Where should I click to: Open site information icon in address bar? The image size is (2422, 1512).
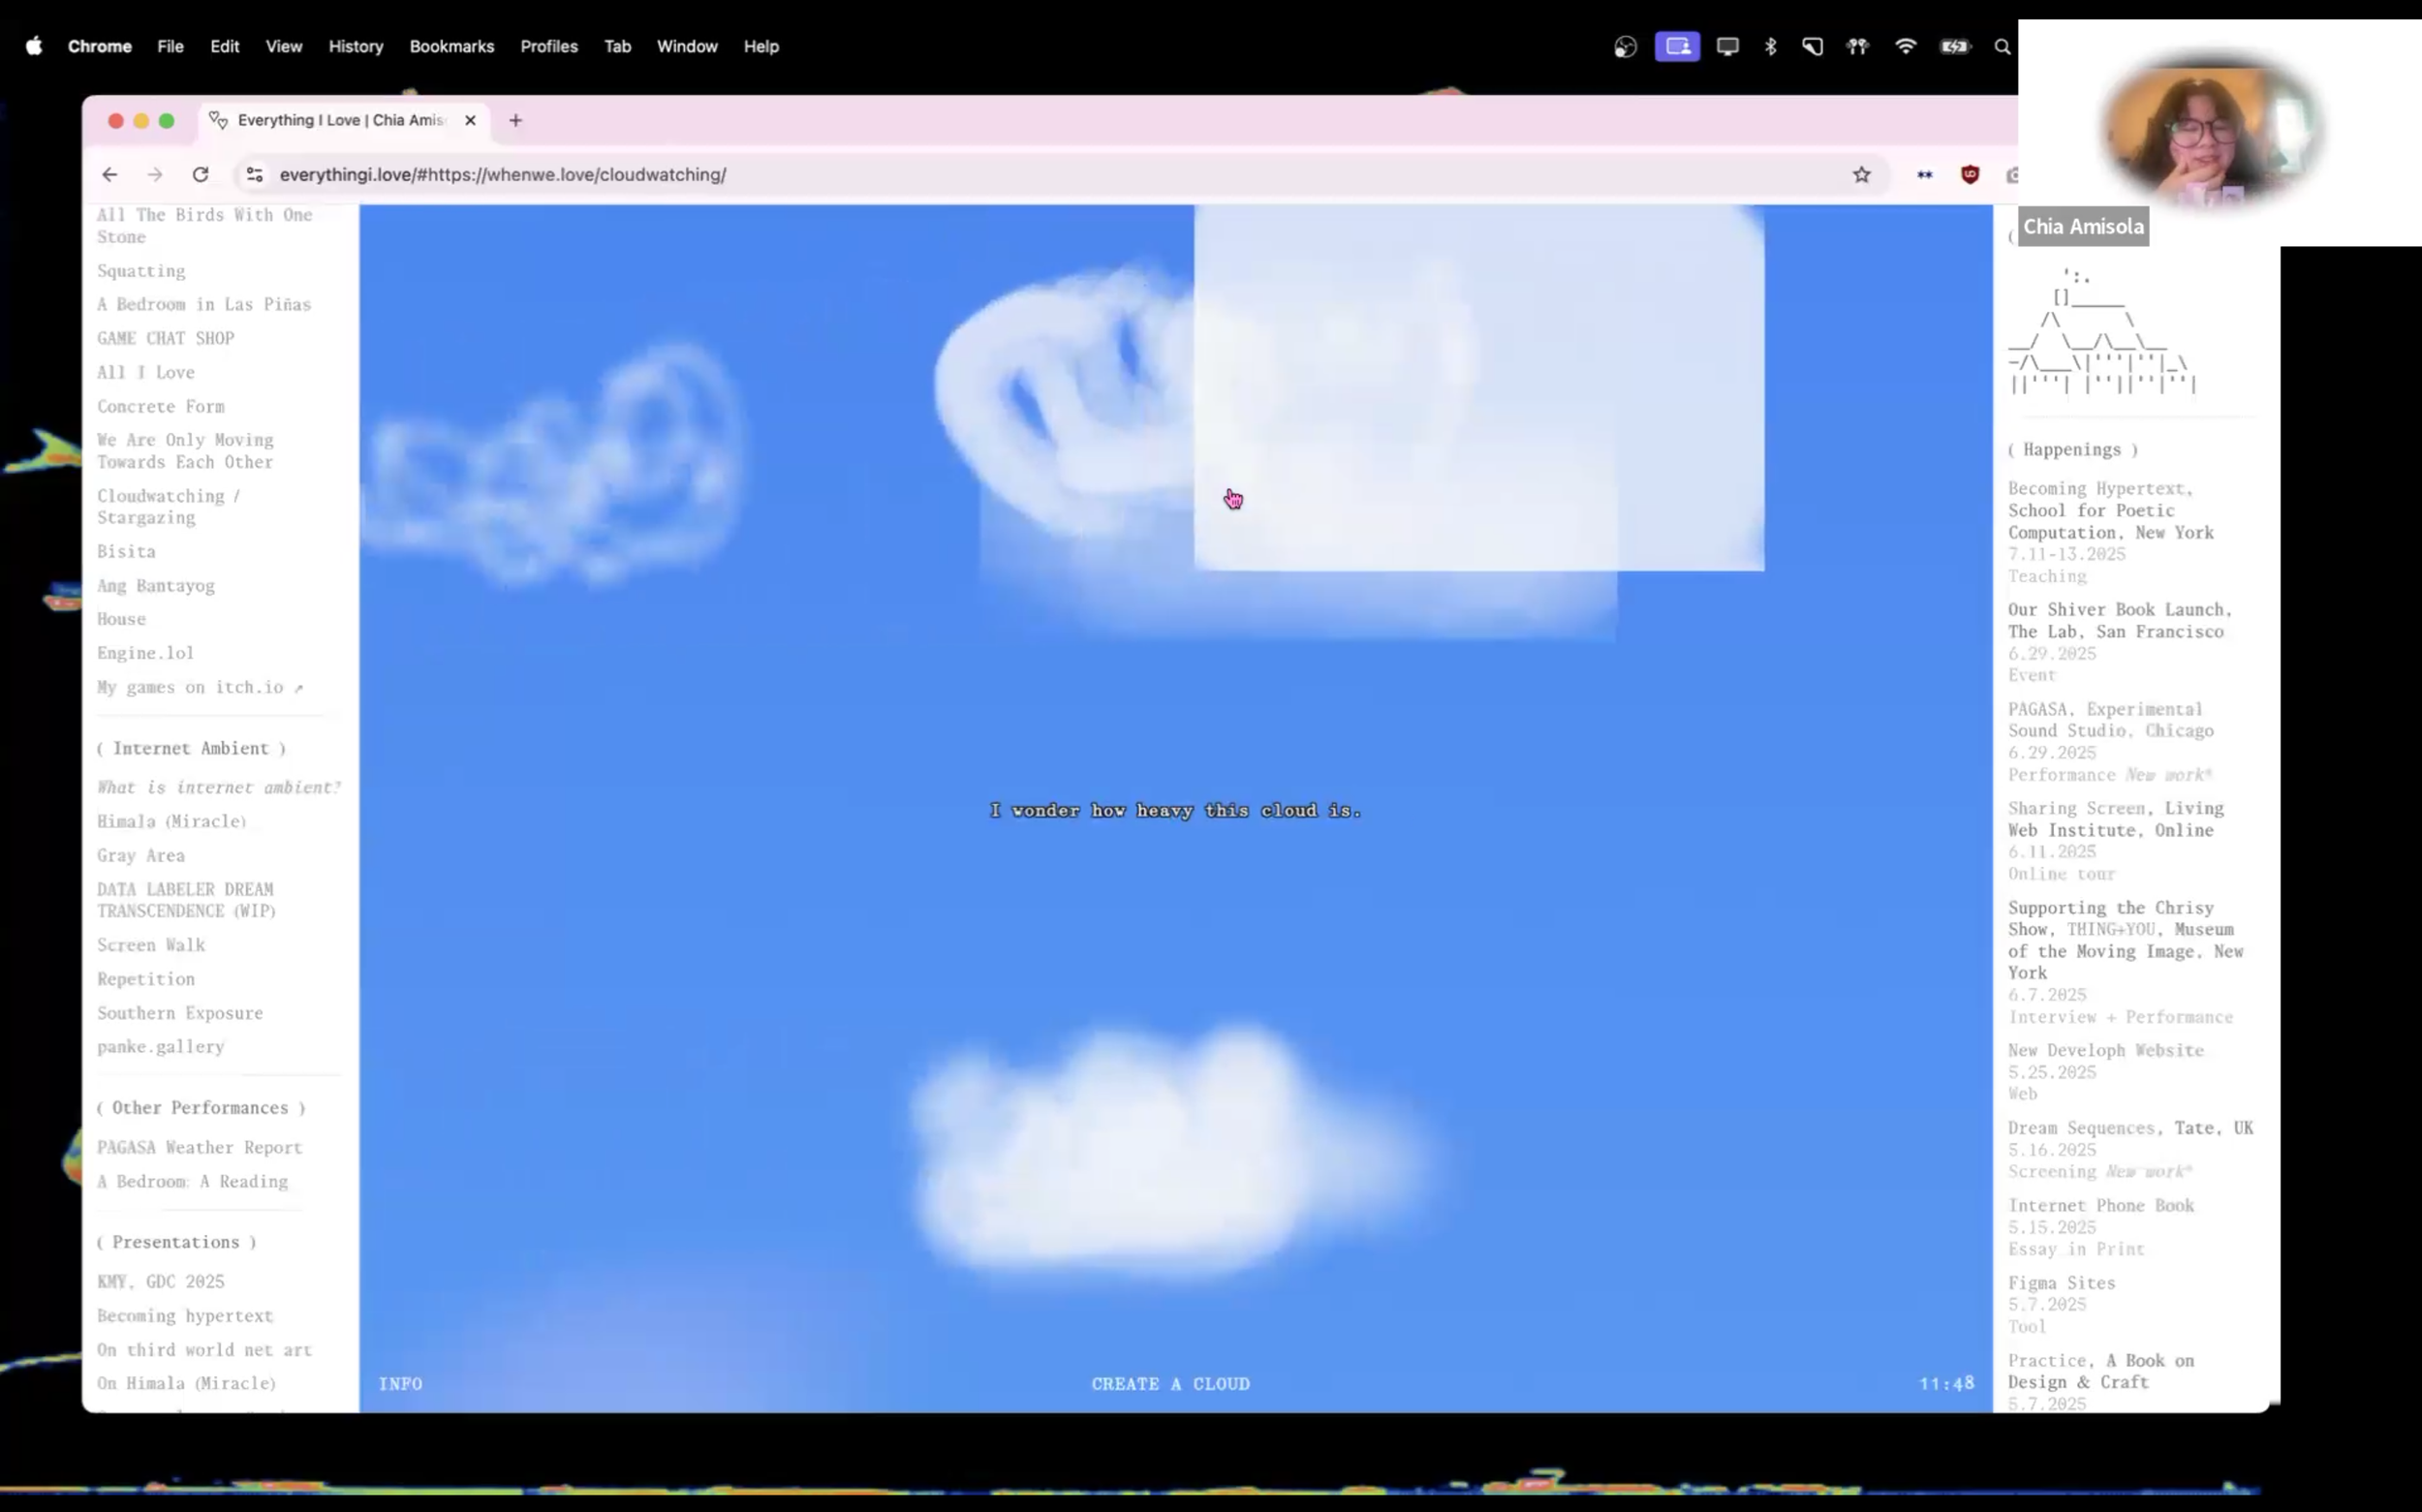[x=255, y=174]
